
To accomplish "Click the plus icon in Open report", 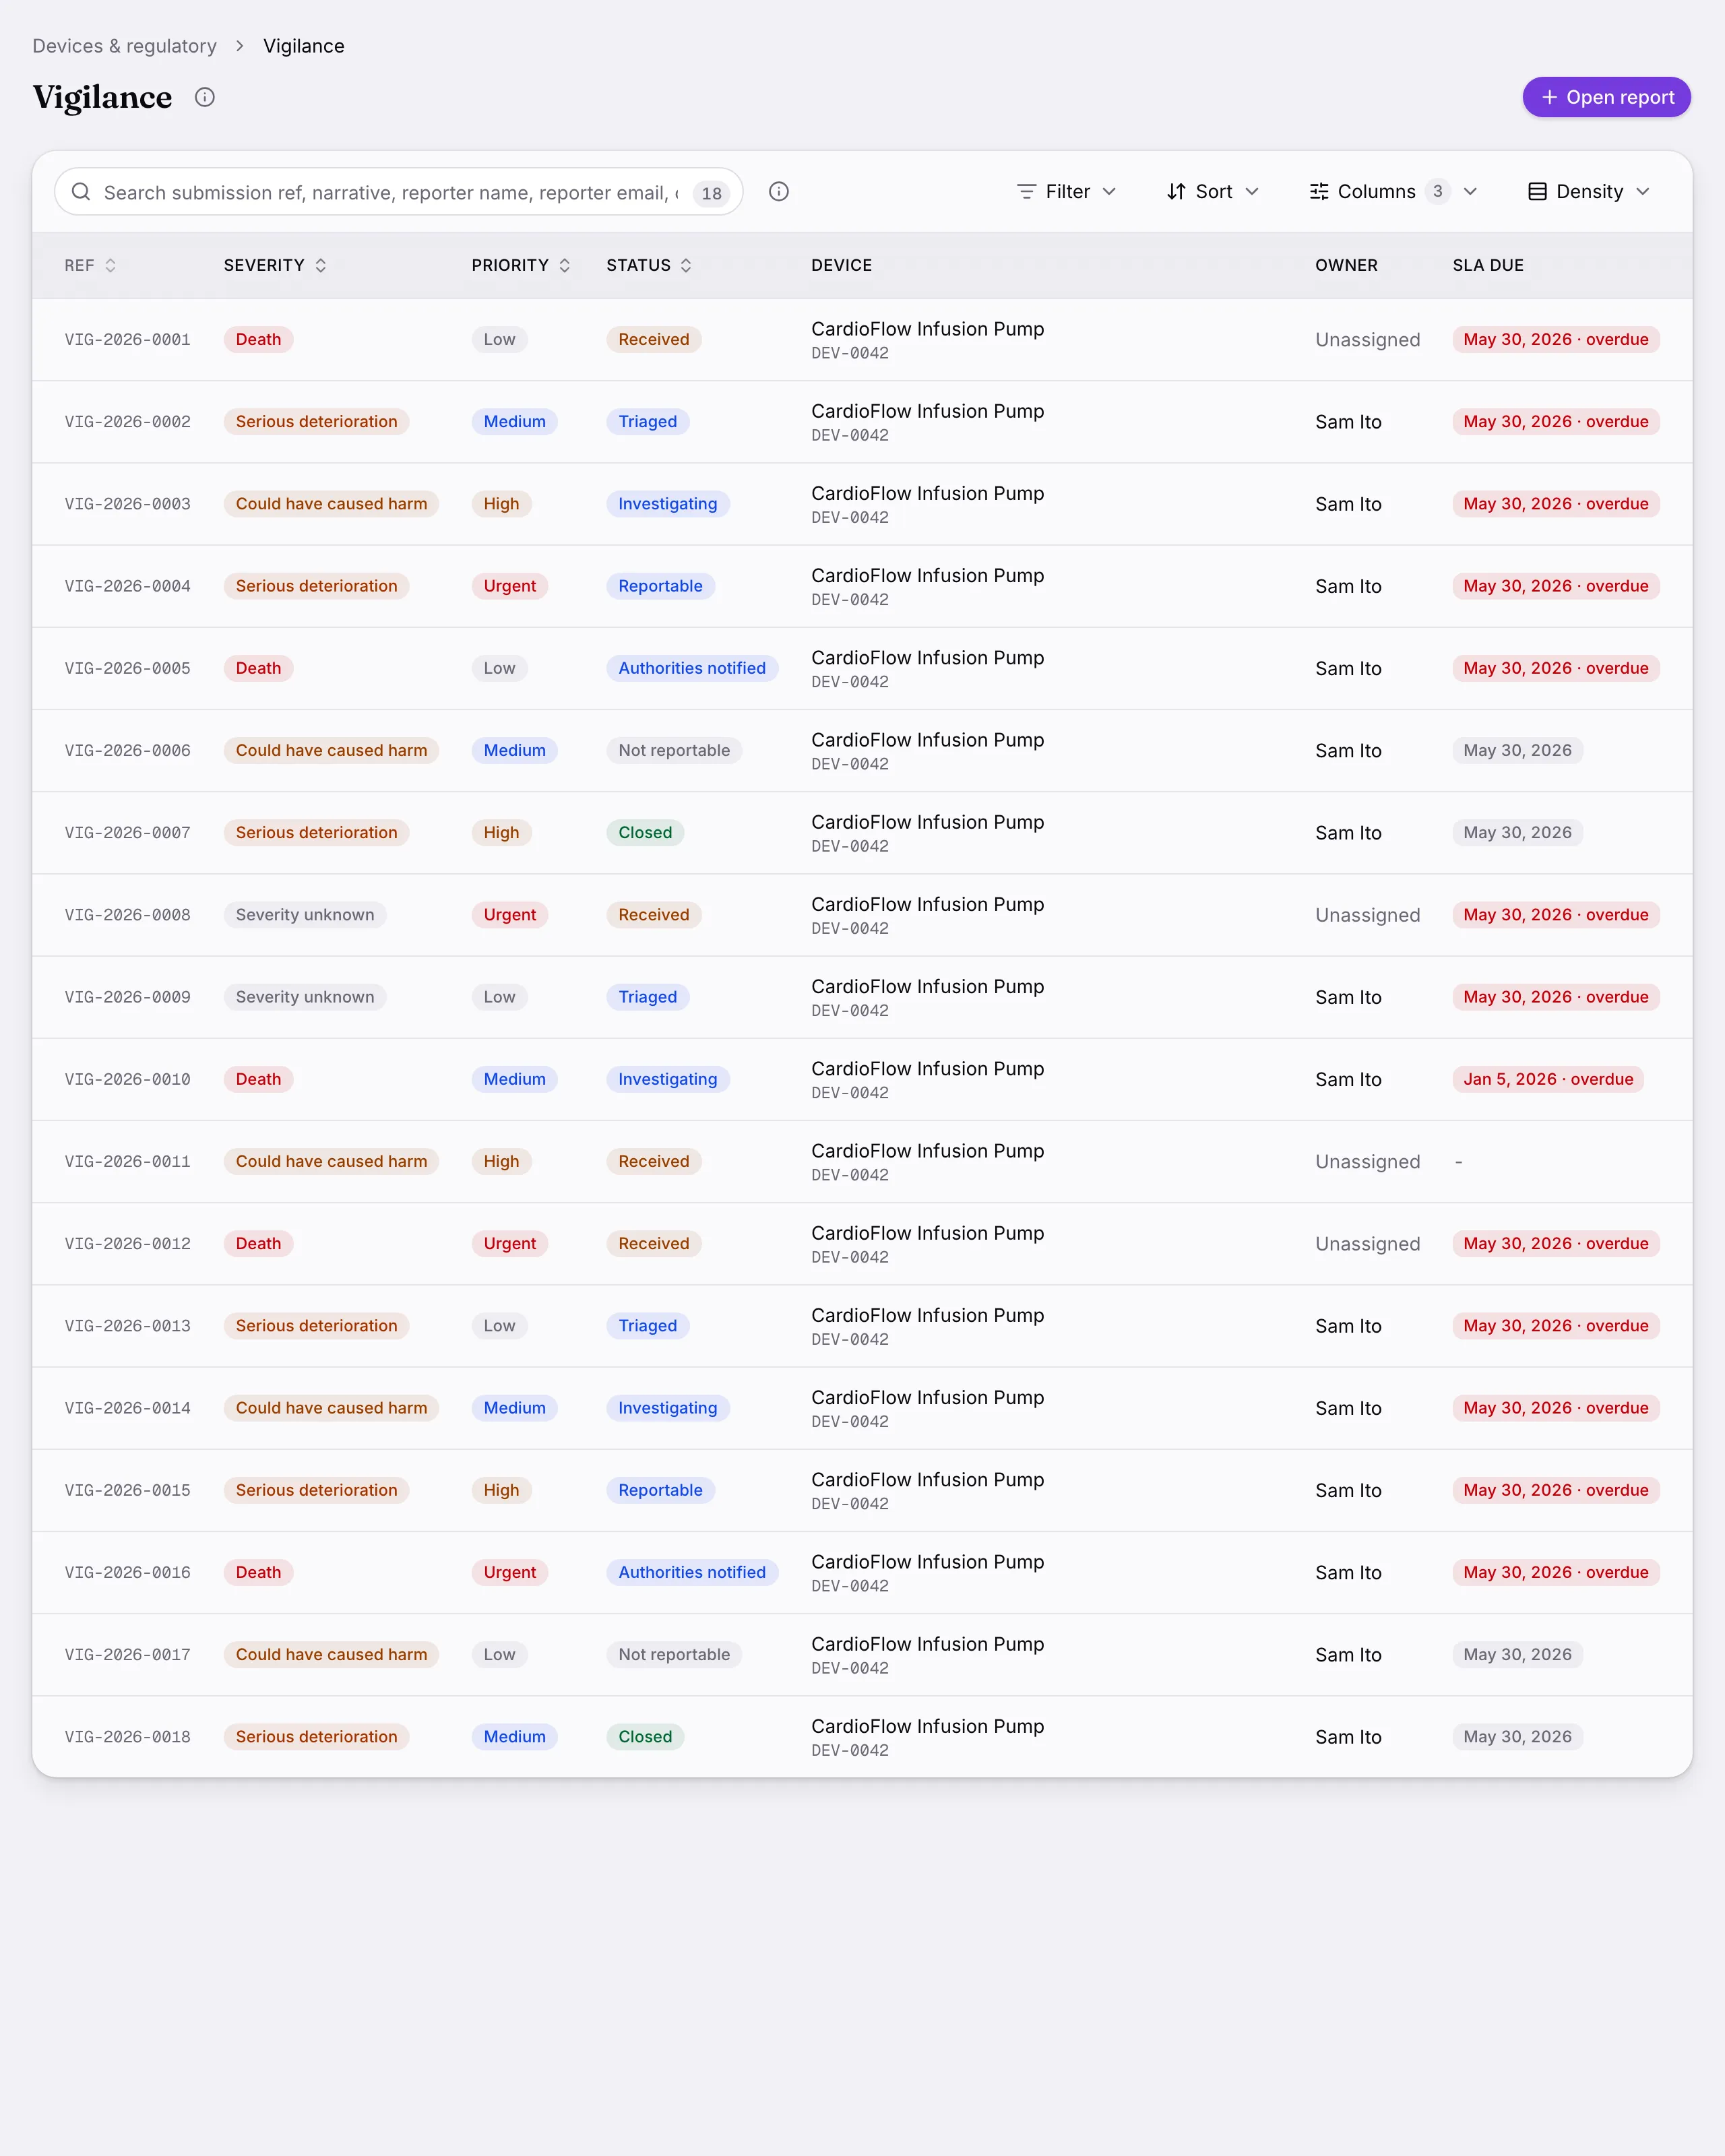I will tap(1549, 97).
